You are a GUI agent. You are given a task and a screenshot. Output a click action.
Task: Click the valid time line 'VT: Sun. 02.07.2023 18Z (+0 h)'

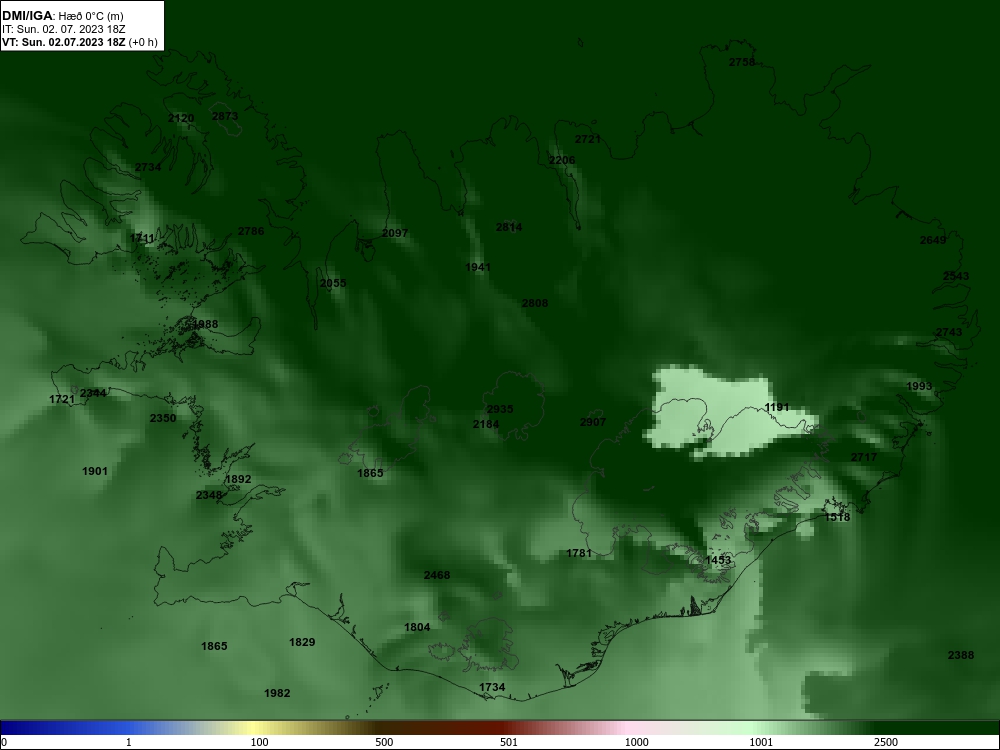coord(80,42)
